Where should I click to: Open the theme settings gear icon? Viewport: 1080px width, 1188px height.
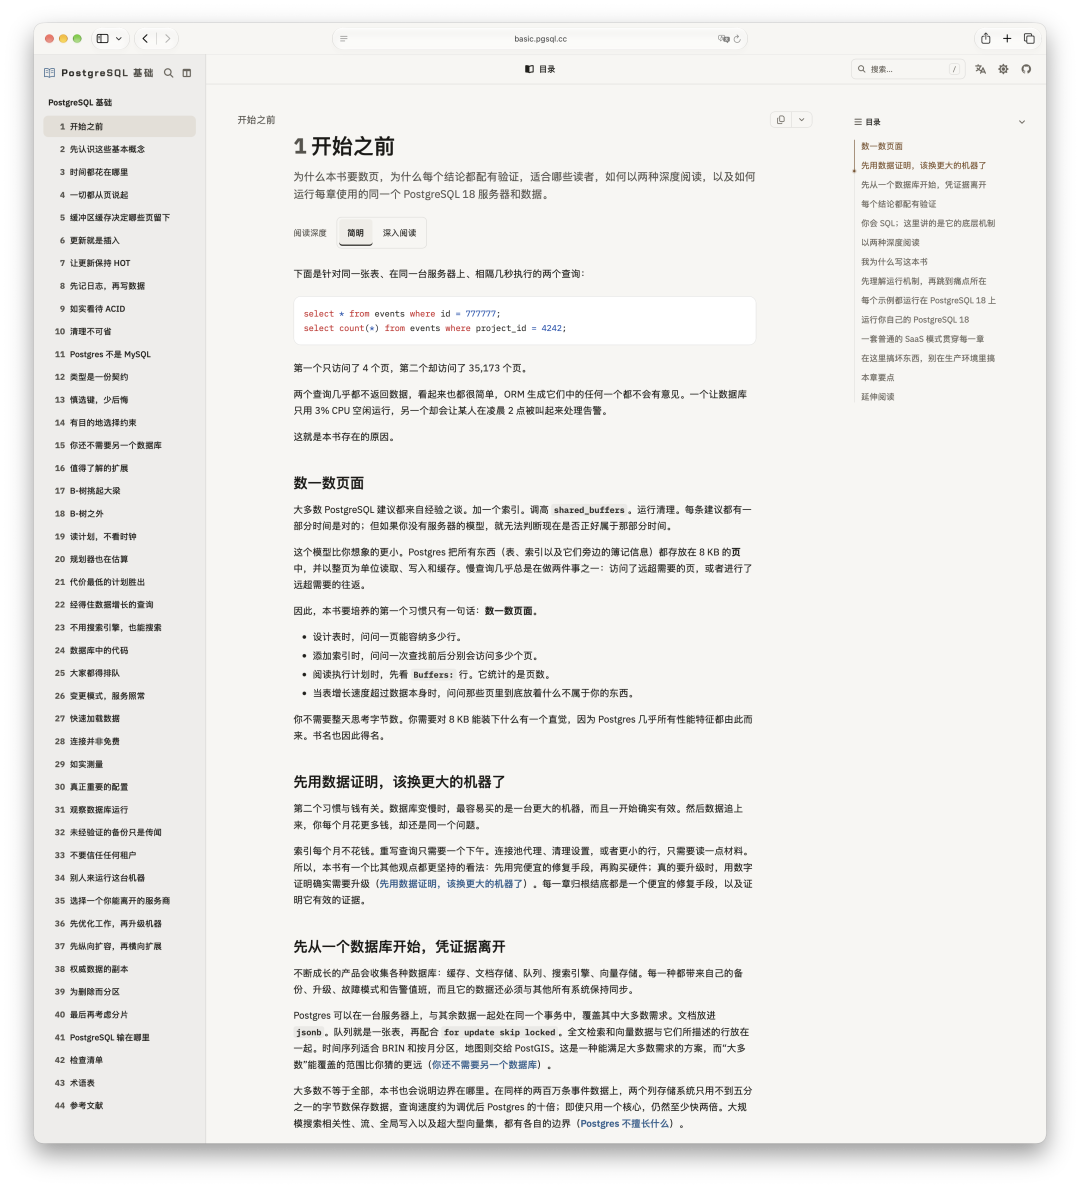coord(1003,69)
